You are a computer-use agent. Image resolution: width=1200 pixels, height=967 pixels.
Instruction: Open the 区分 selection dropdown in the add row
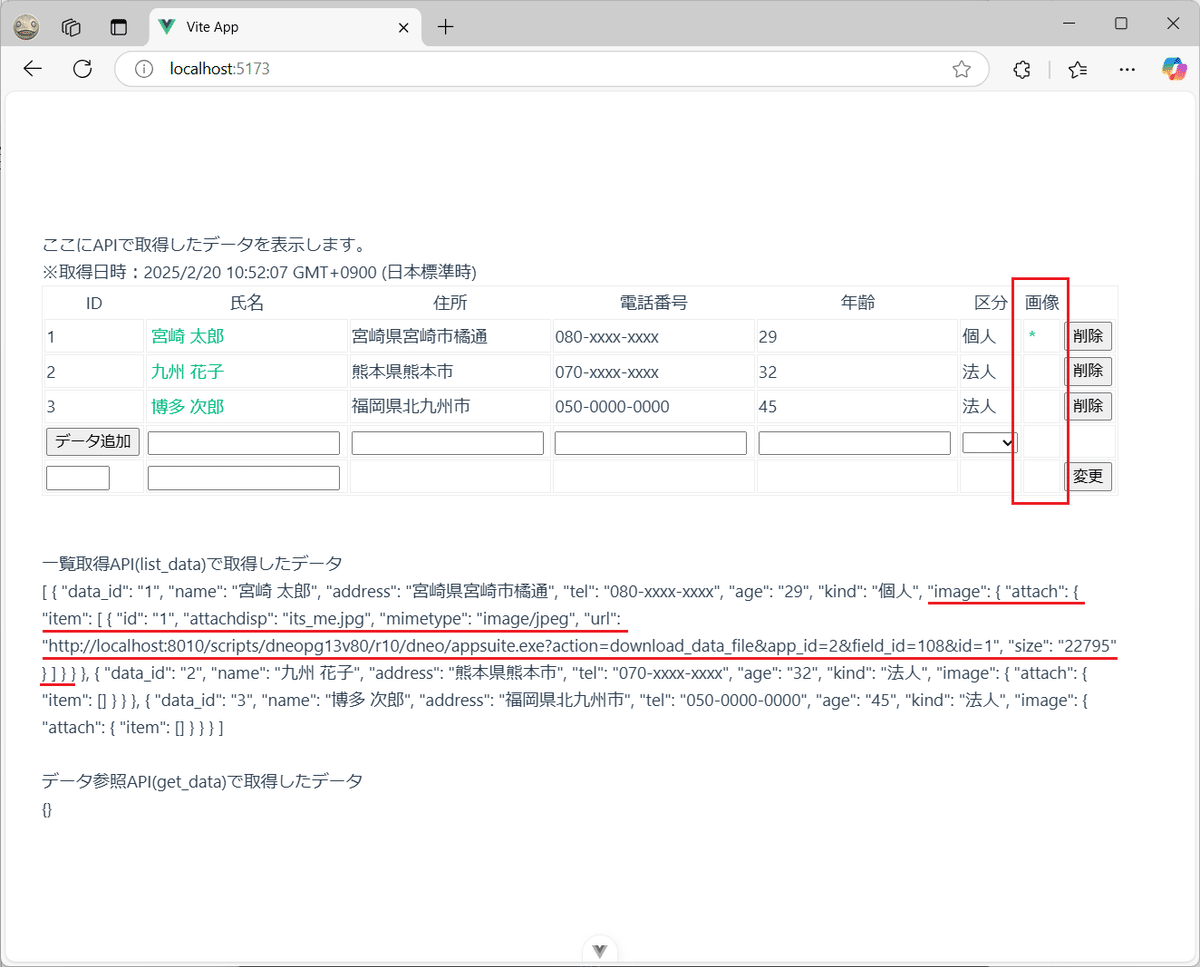[x=989, y=442]
